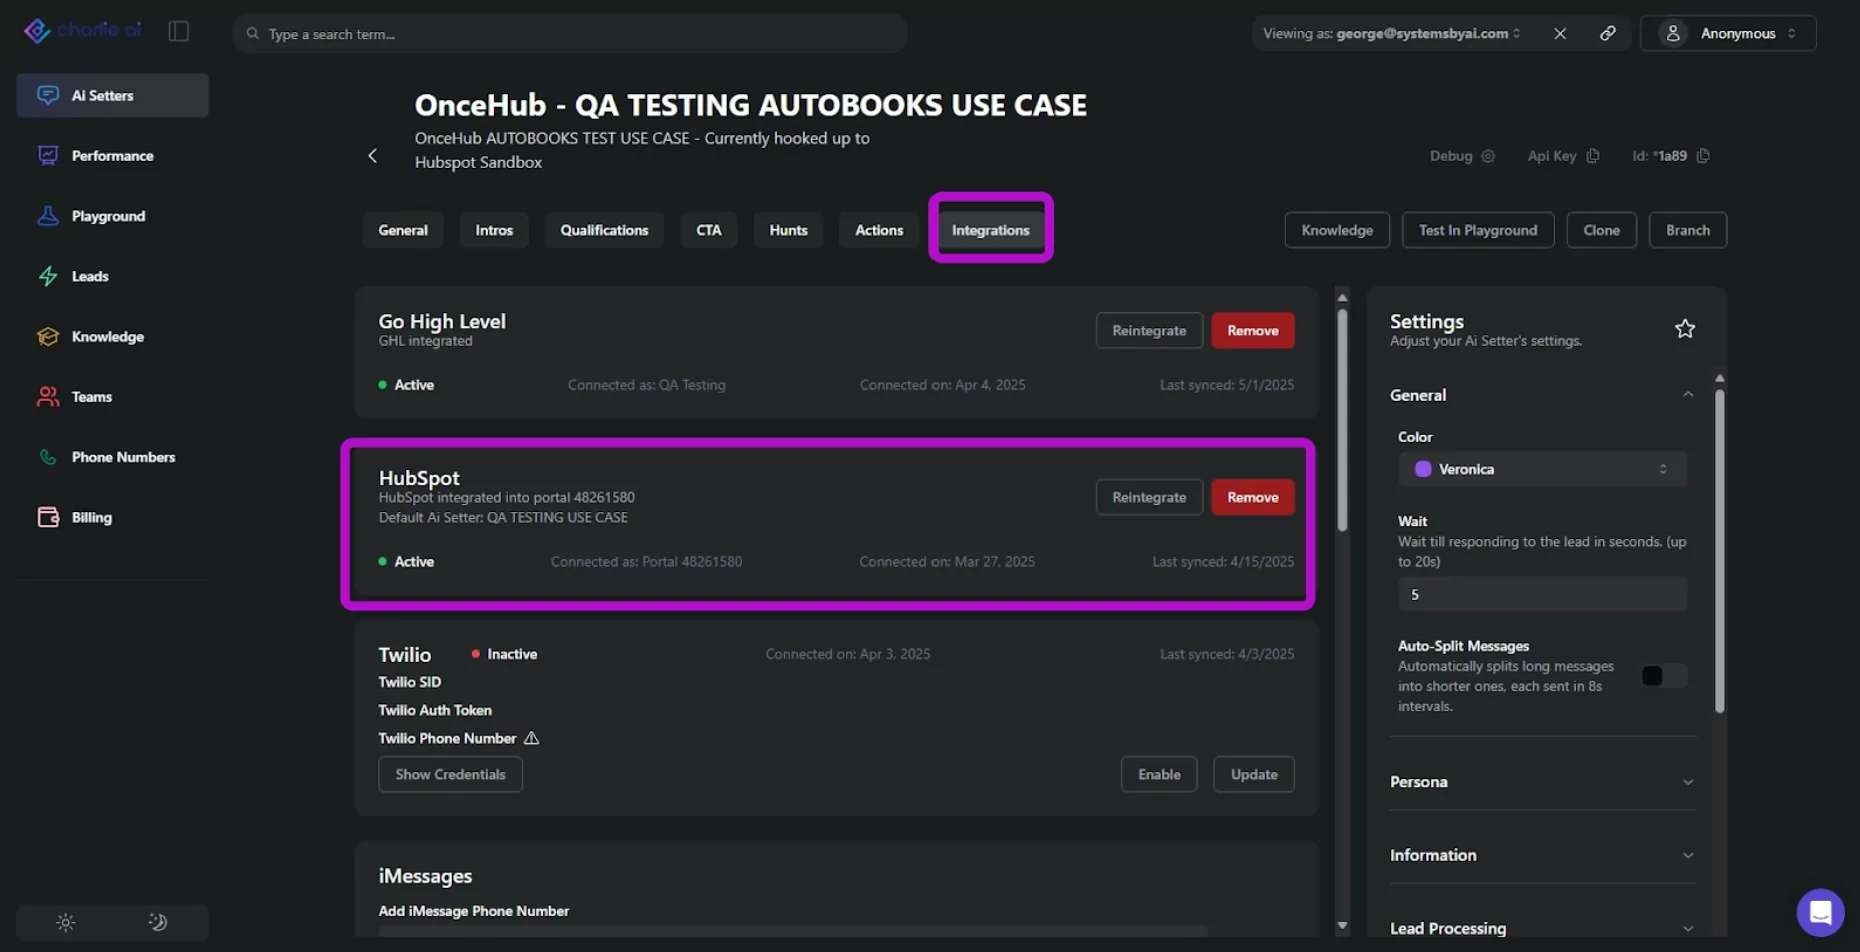Click the integrations list scrollbar
The height and width of the screenshot is (952, 1860).
coord(1342,420)
